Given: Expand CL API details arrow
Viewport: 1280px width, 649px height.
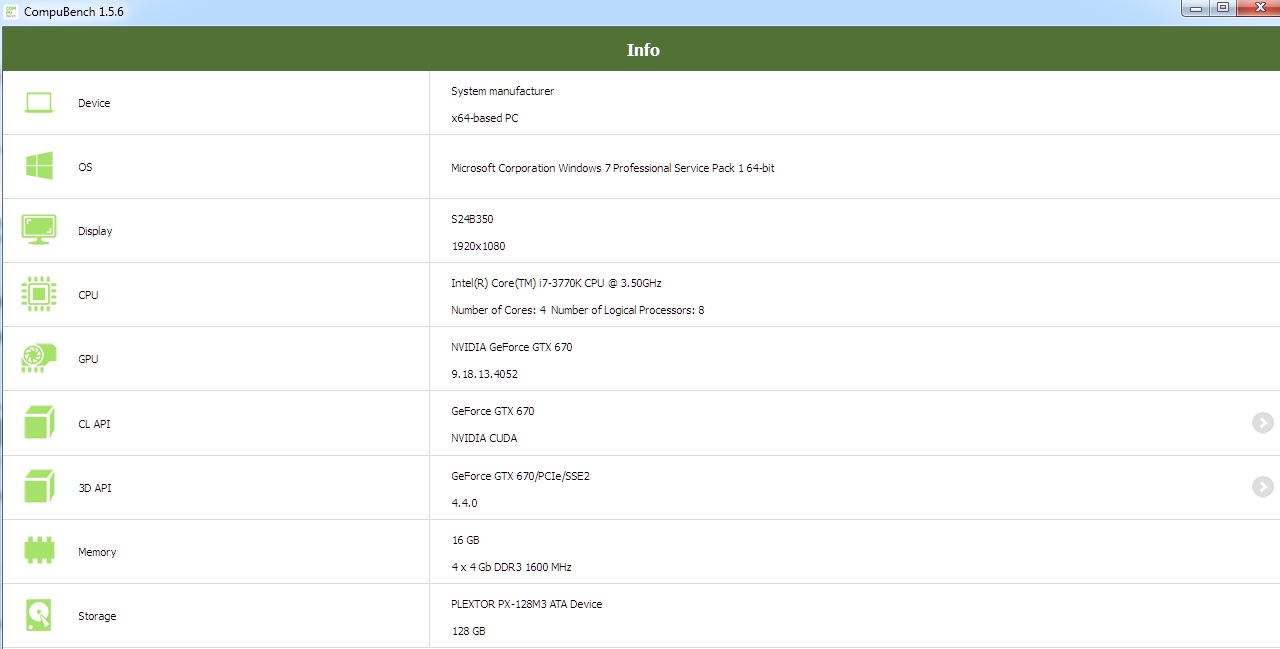Looking at the screenshot, I should pos(1262,423).
